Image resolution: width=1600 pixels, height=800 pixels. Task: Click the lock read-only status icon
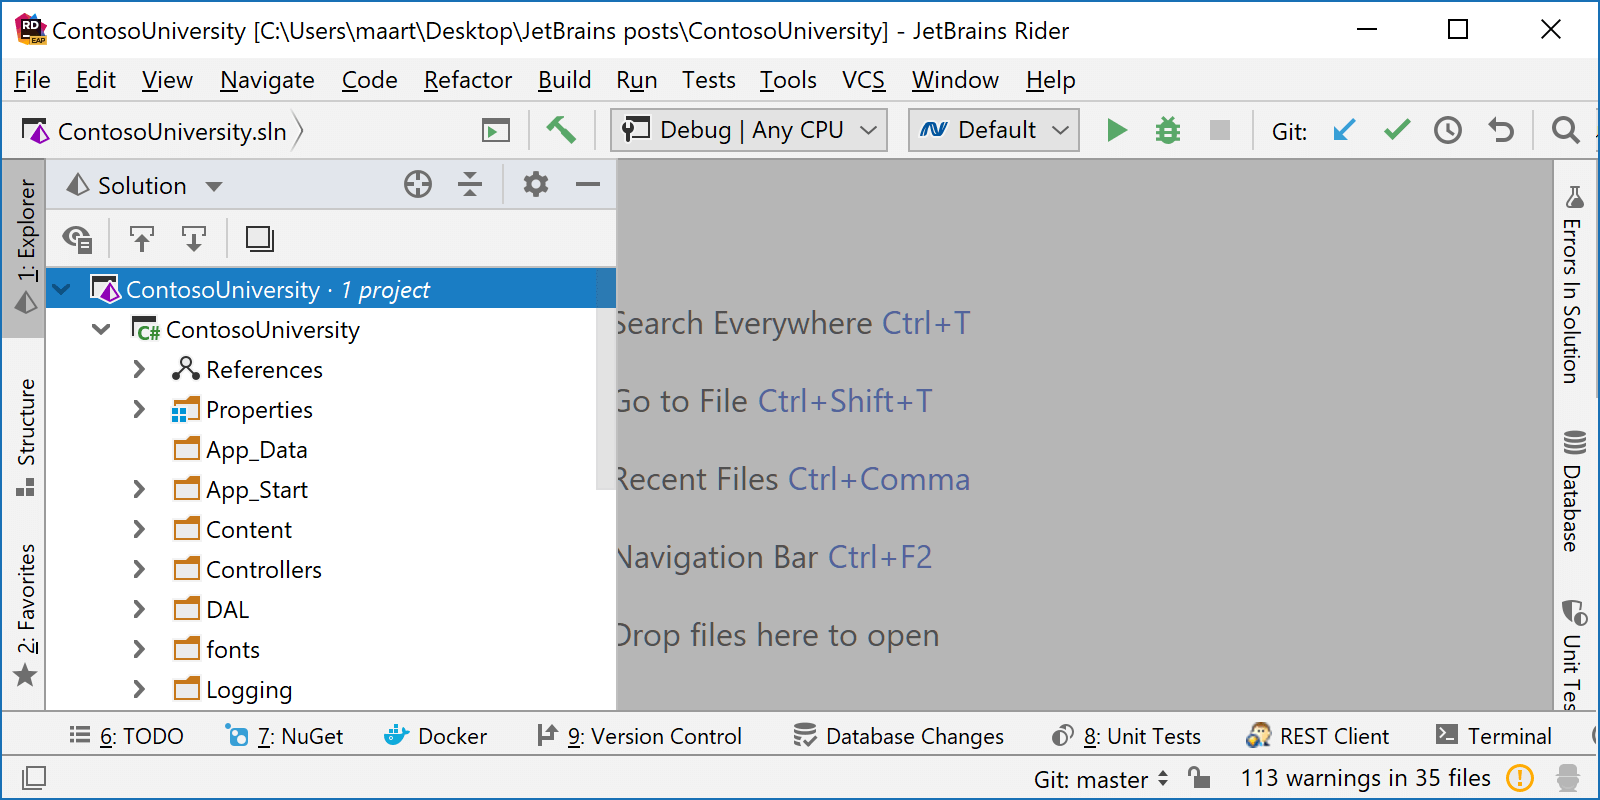[1199, 777]
